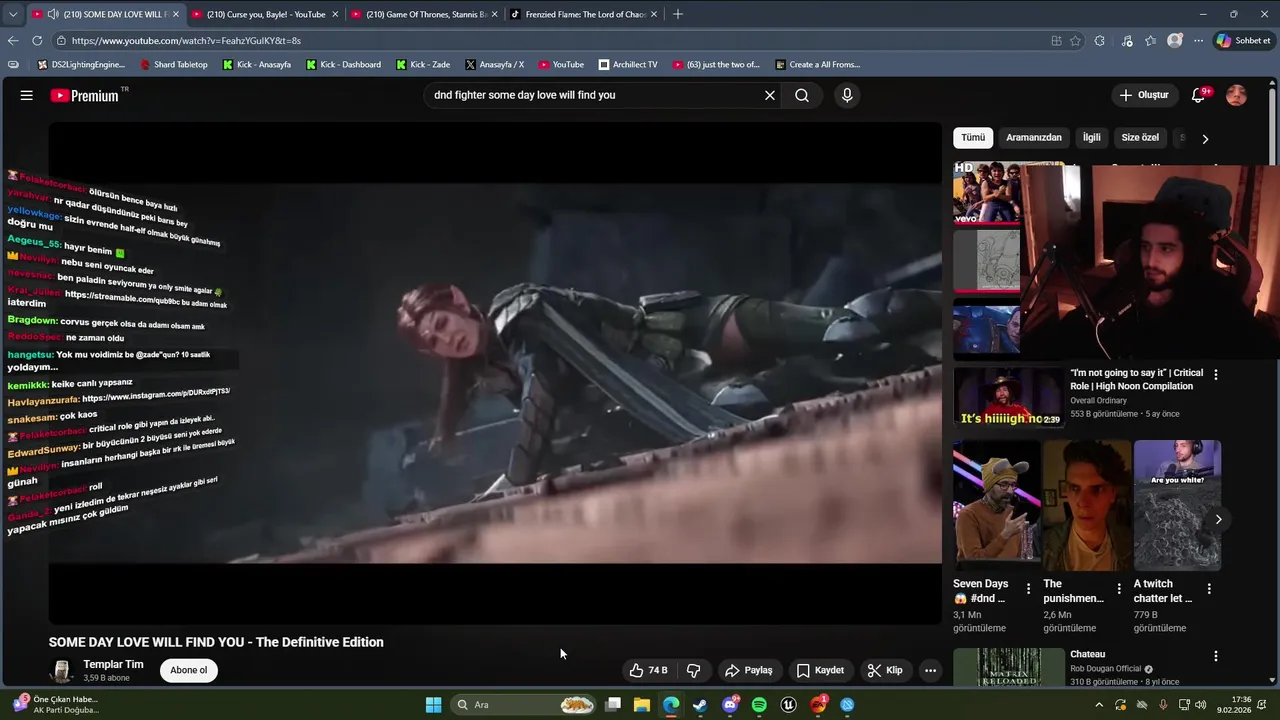Subscribe with the Abone ol button
Viewport: 1280px width, 720px height.
point(188,670)
